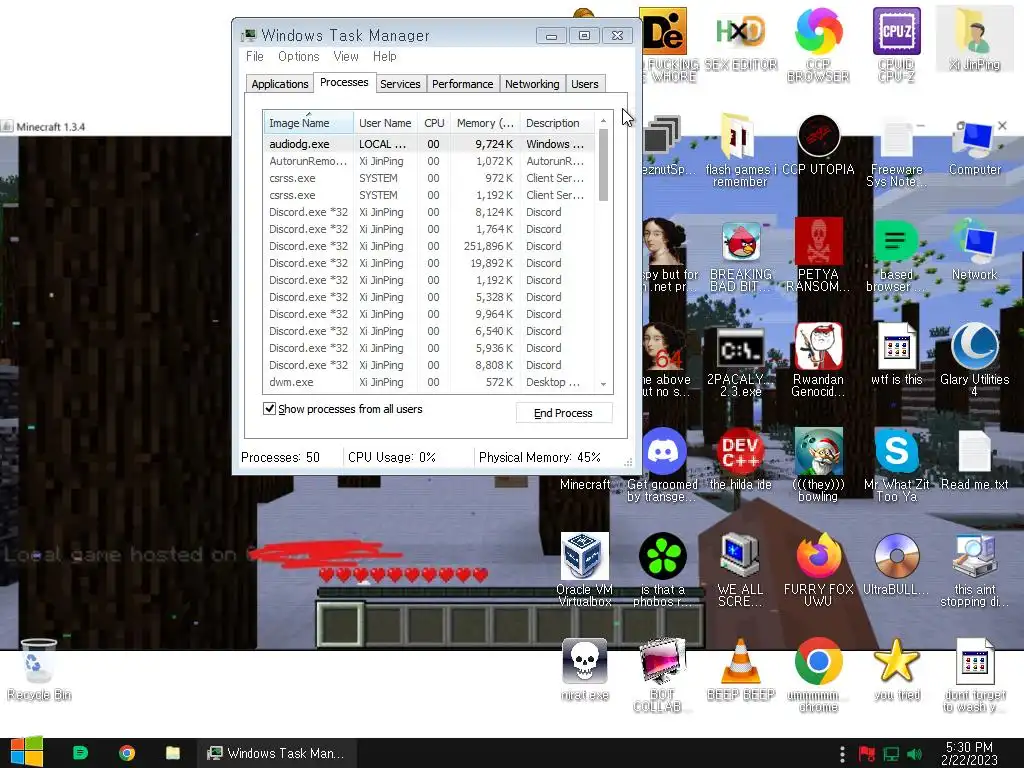Screen dimensions: 1024x768
Task: Sort processes by Image Name column header
Action: (308, 123)
